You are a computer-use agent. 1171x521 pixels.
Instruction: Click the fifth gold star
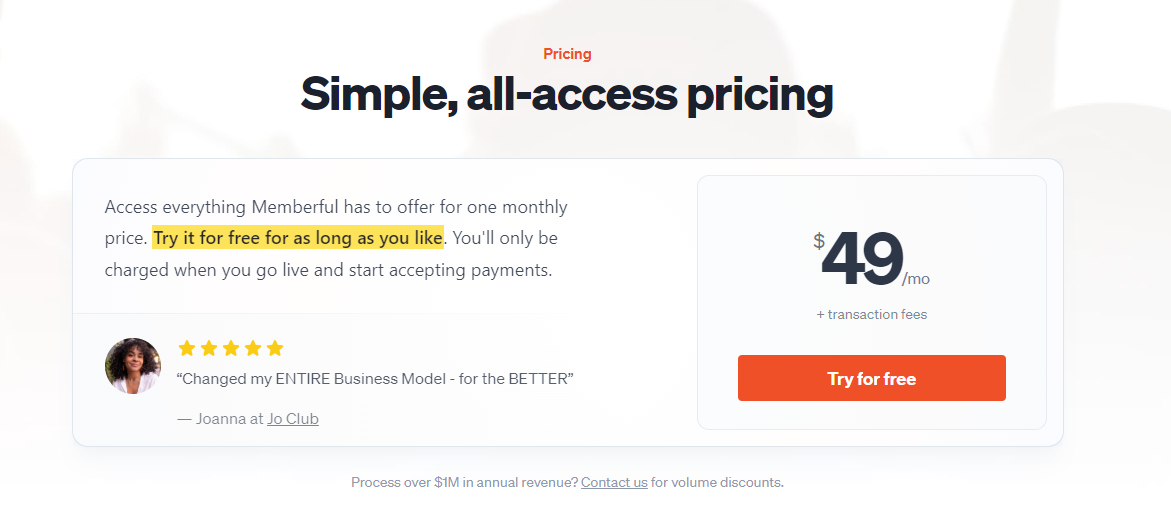coord(275,348)
